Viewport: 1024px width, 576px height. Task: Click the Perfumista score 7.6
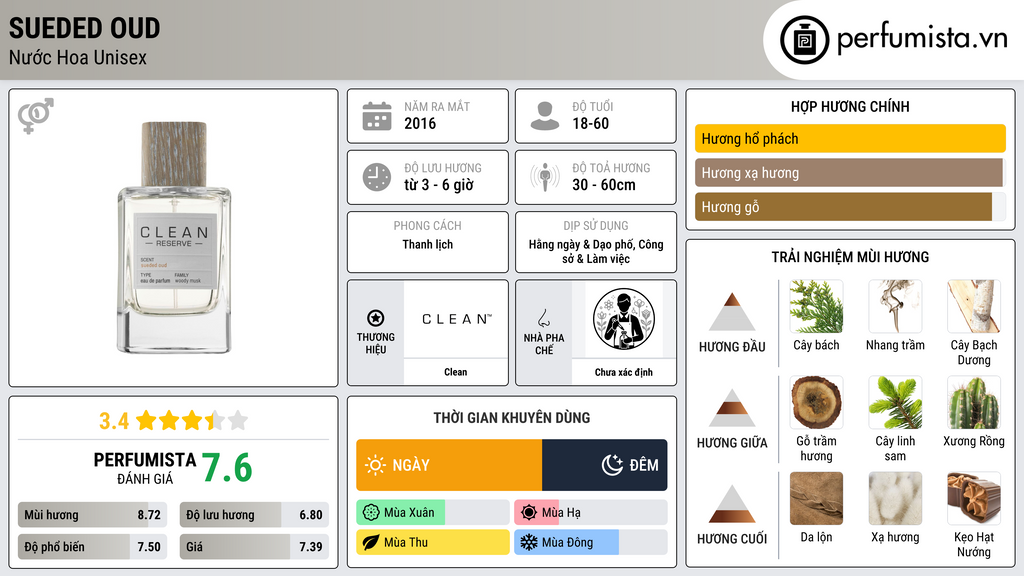(x=227, y=468)
